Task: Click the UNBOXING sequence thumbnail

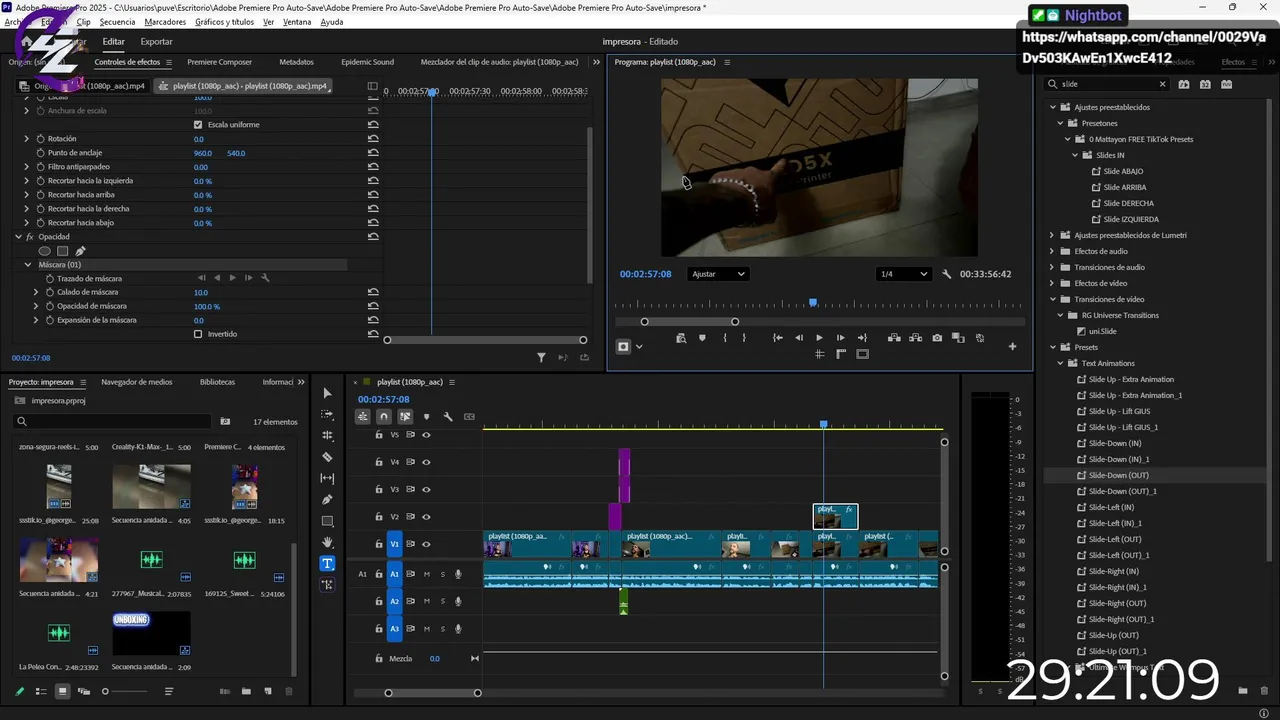Action: 151,635
